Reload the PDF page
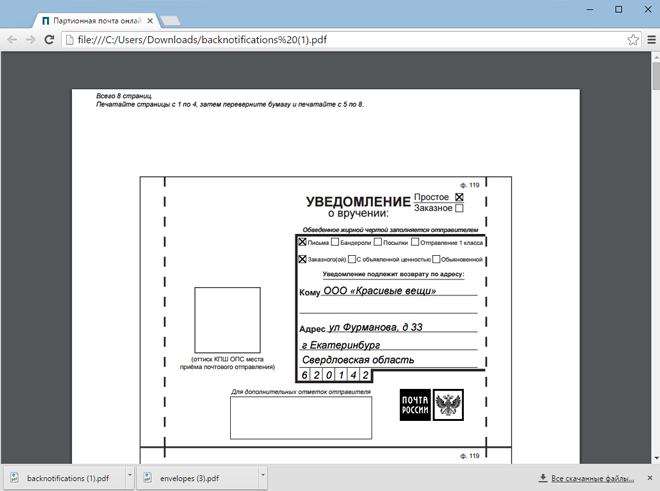 49,40
